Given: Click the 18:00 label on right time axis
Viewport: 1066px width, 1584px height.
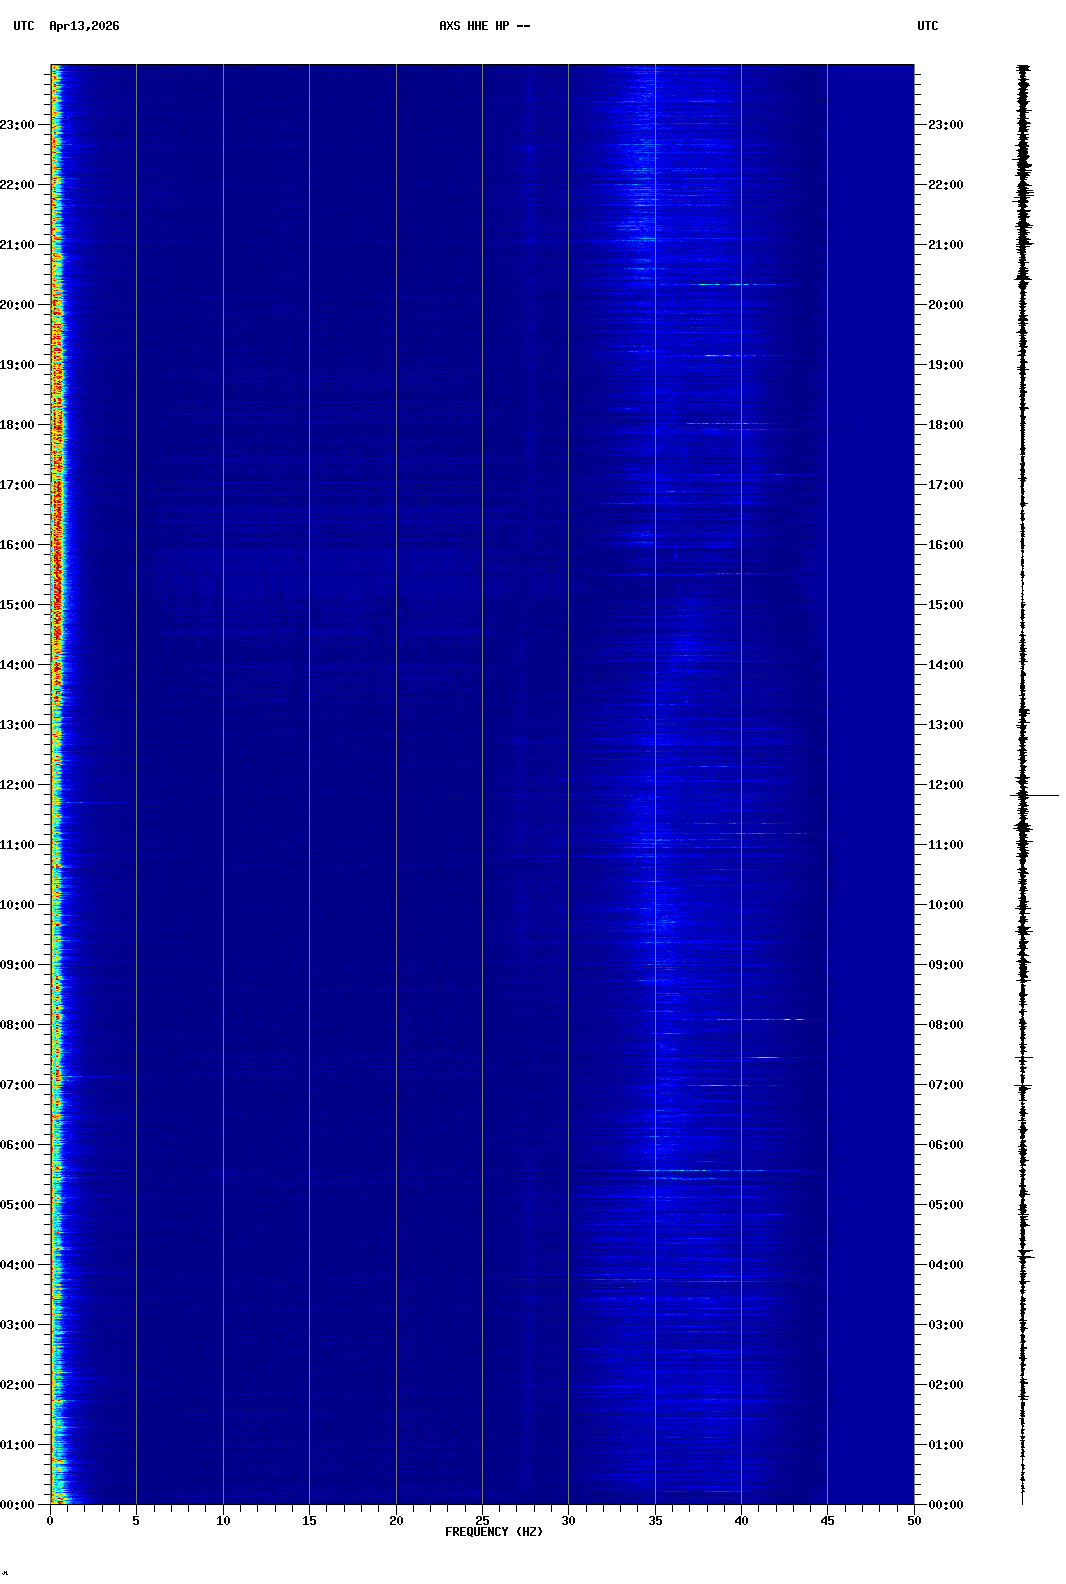Looking at the screenshot, I should [x=945, y=425].
